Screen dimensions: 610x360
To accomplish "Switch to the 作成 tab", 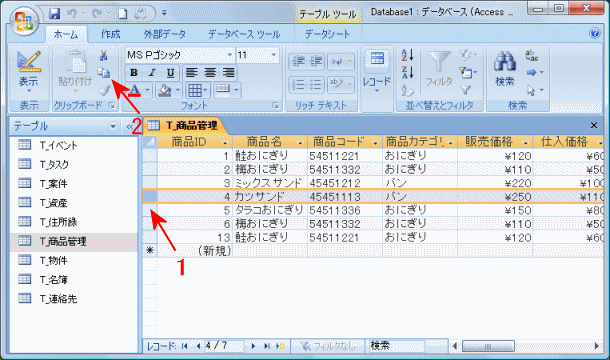I will [111, 34].
